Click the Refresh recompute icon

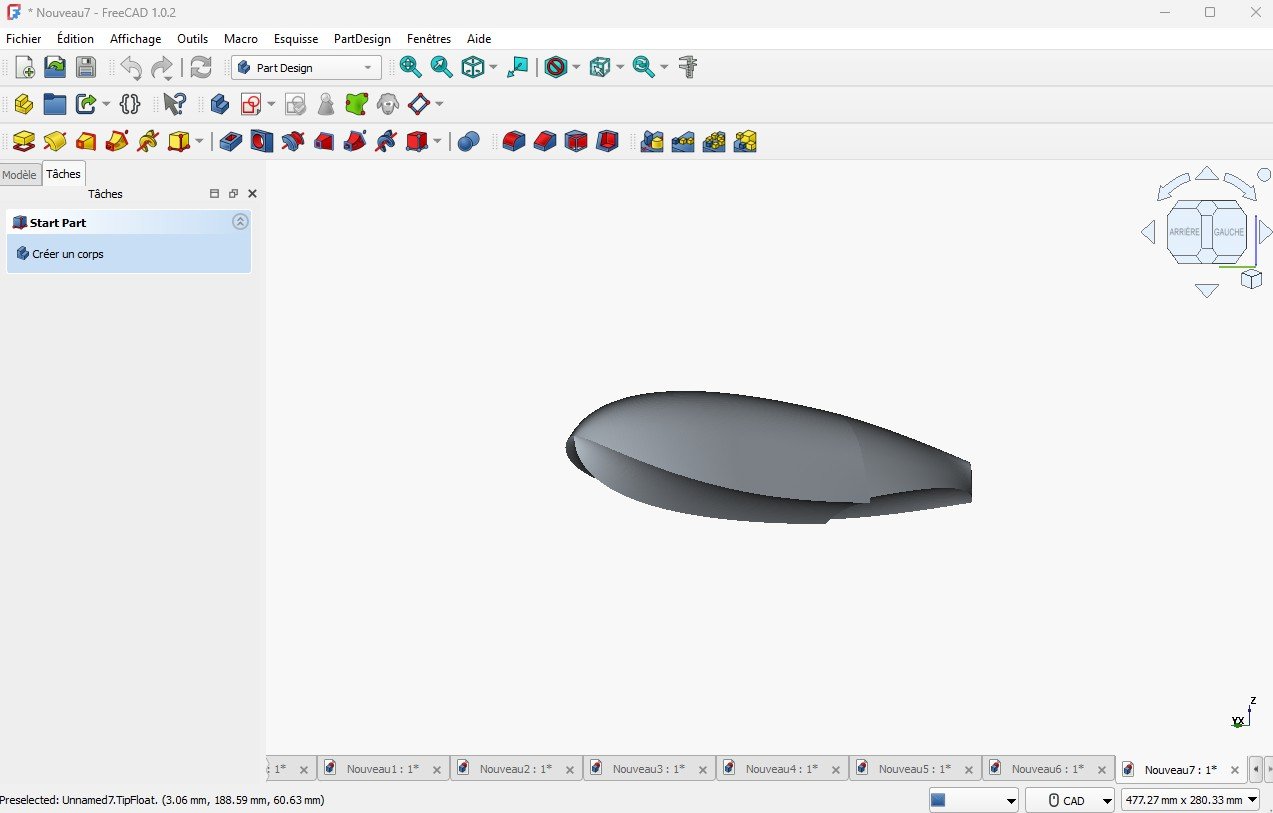tap(201, 68)
